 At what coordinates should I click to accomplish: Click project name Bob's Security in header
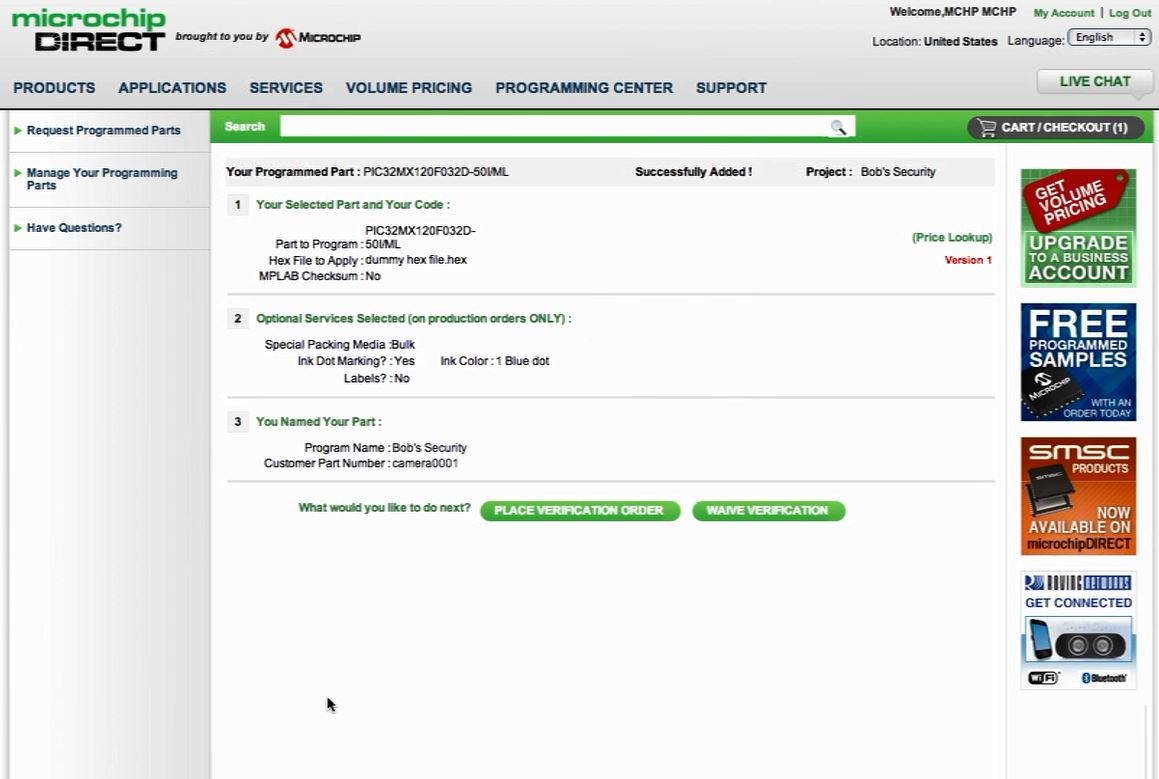coord(898,172)
